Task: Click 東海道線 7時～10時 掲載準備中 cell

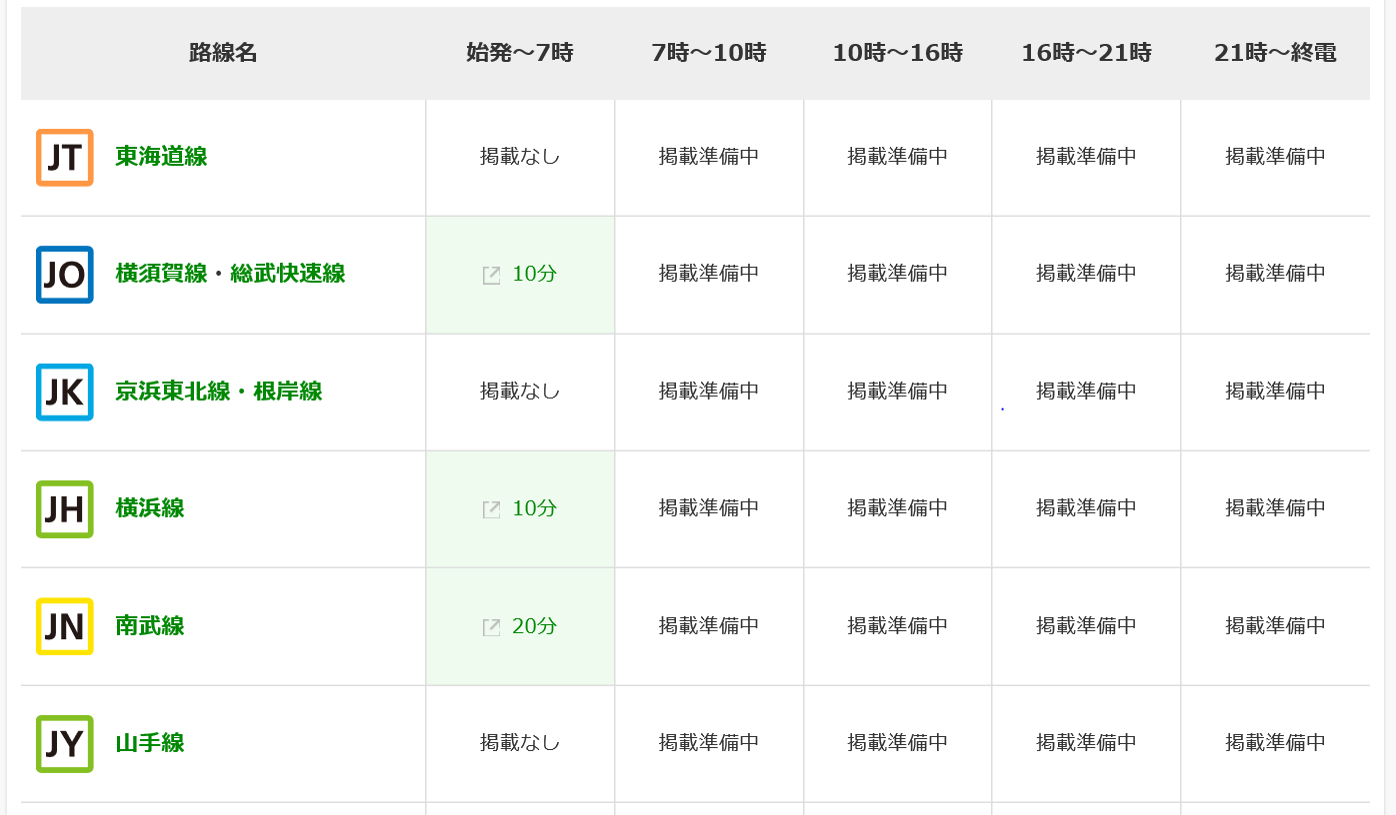Action: tap(709, 157)
